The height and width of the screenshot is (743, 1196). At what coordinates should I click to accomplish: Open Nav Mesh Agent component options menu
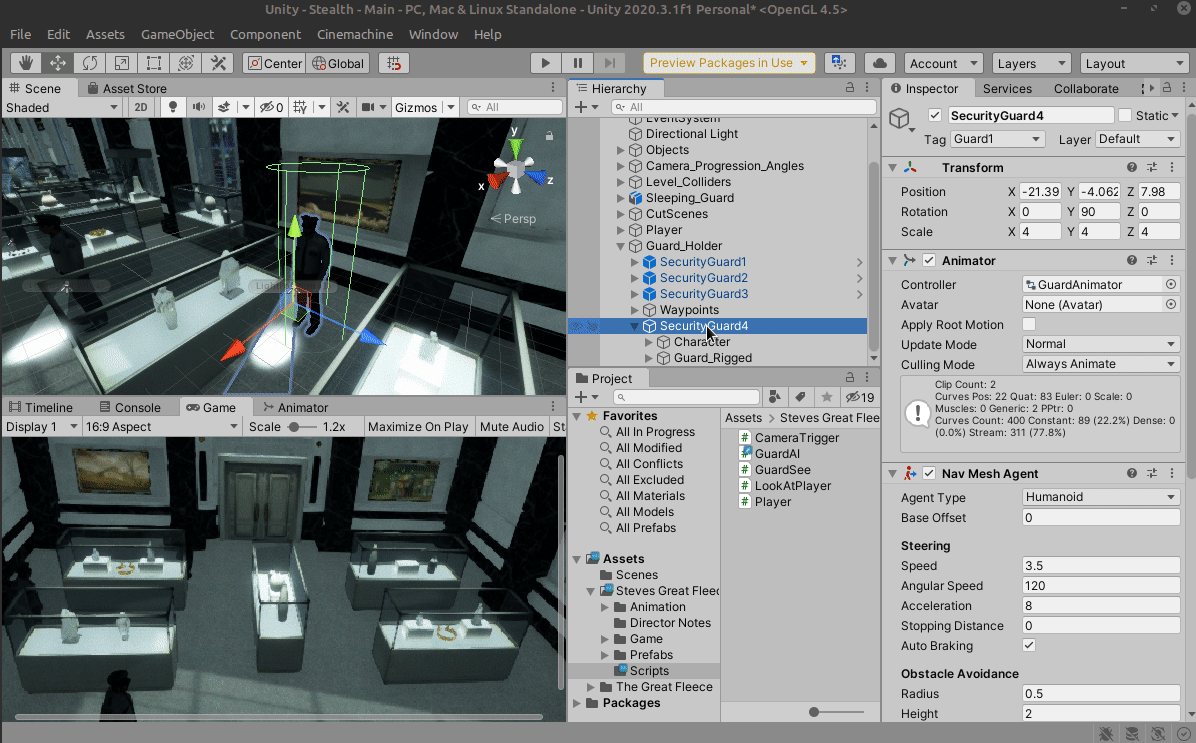tap(1172, 474)
